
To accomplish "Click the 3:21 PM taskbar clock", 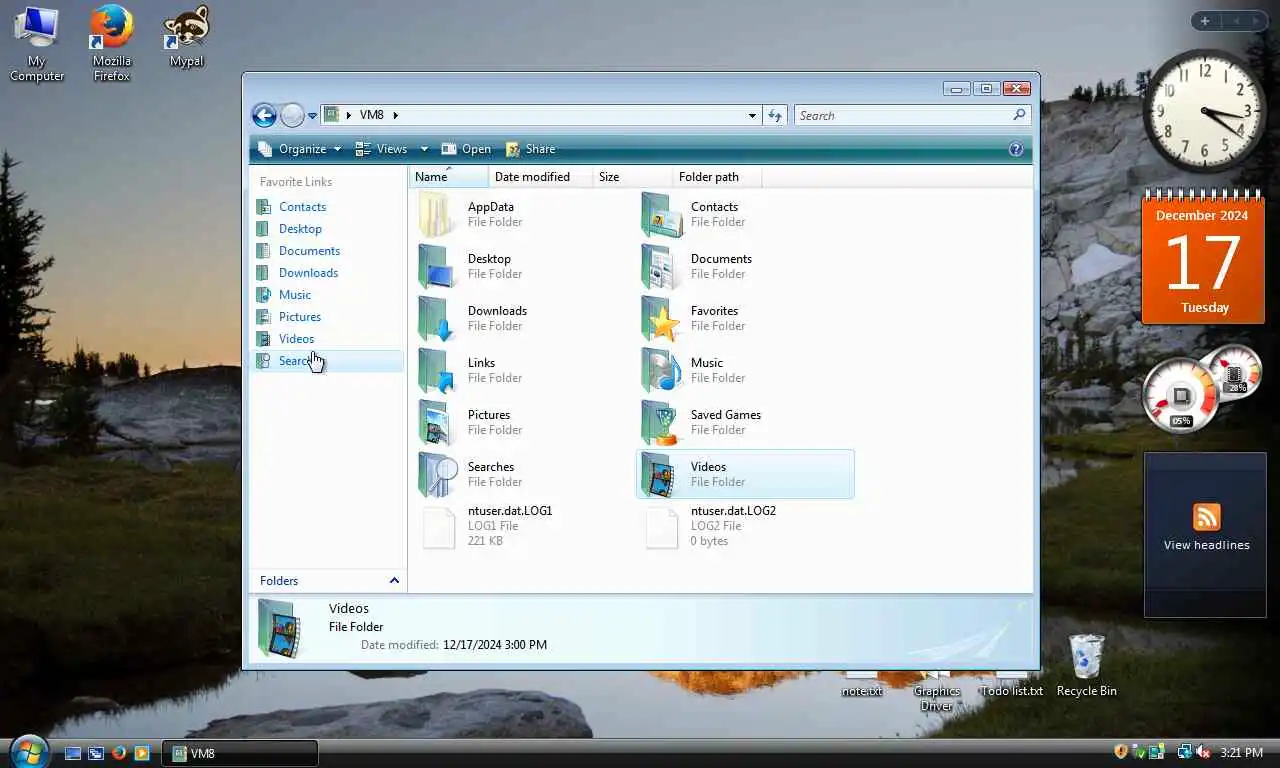I will click(x=1241, y=753).
